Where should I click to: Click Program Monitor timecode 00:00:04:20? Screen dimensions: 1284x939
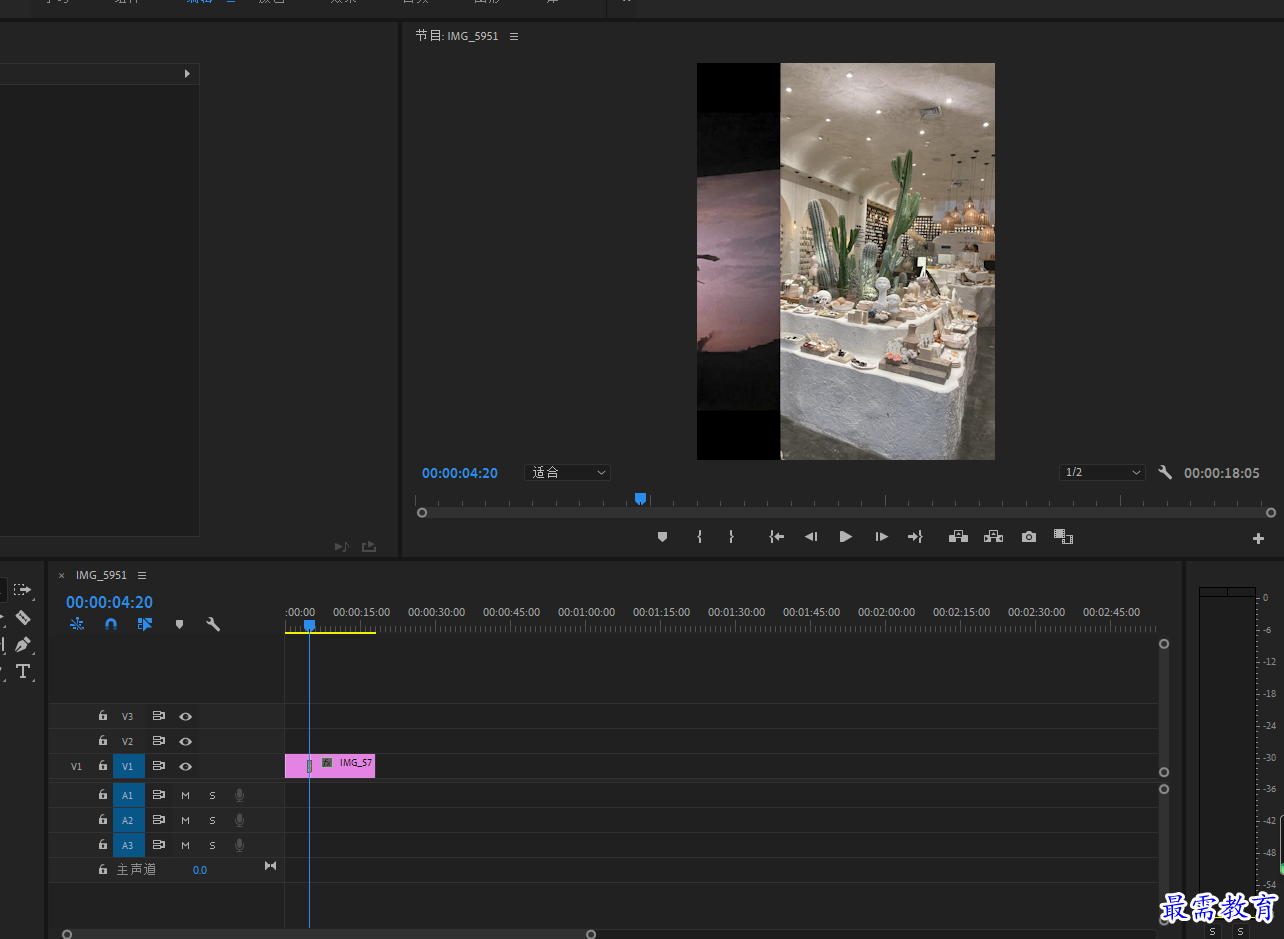pos(460,473)
